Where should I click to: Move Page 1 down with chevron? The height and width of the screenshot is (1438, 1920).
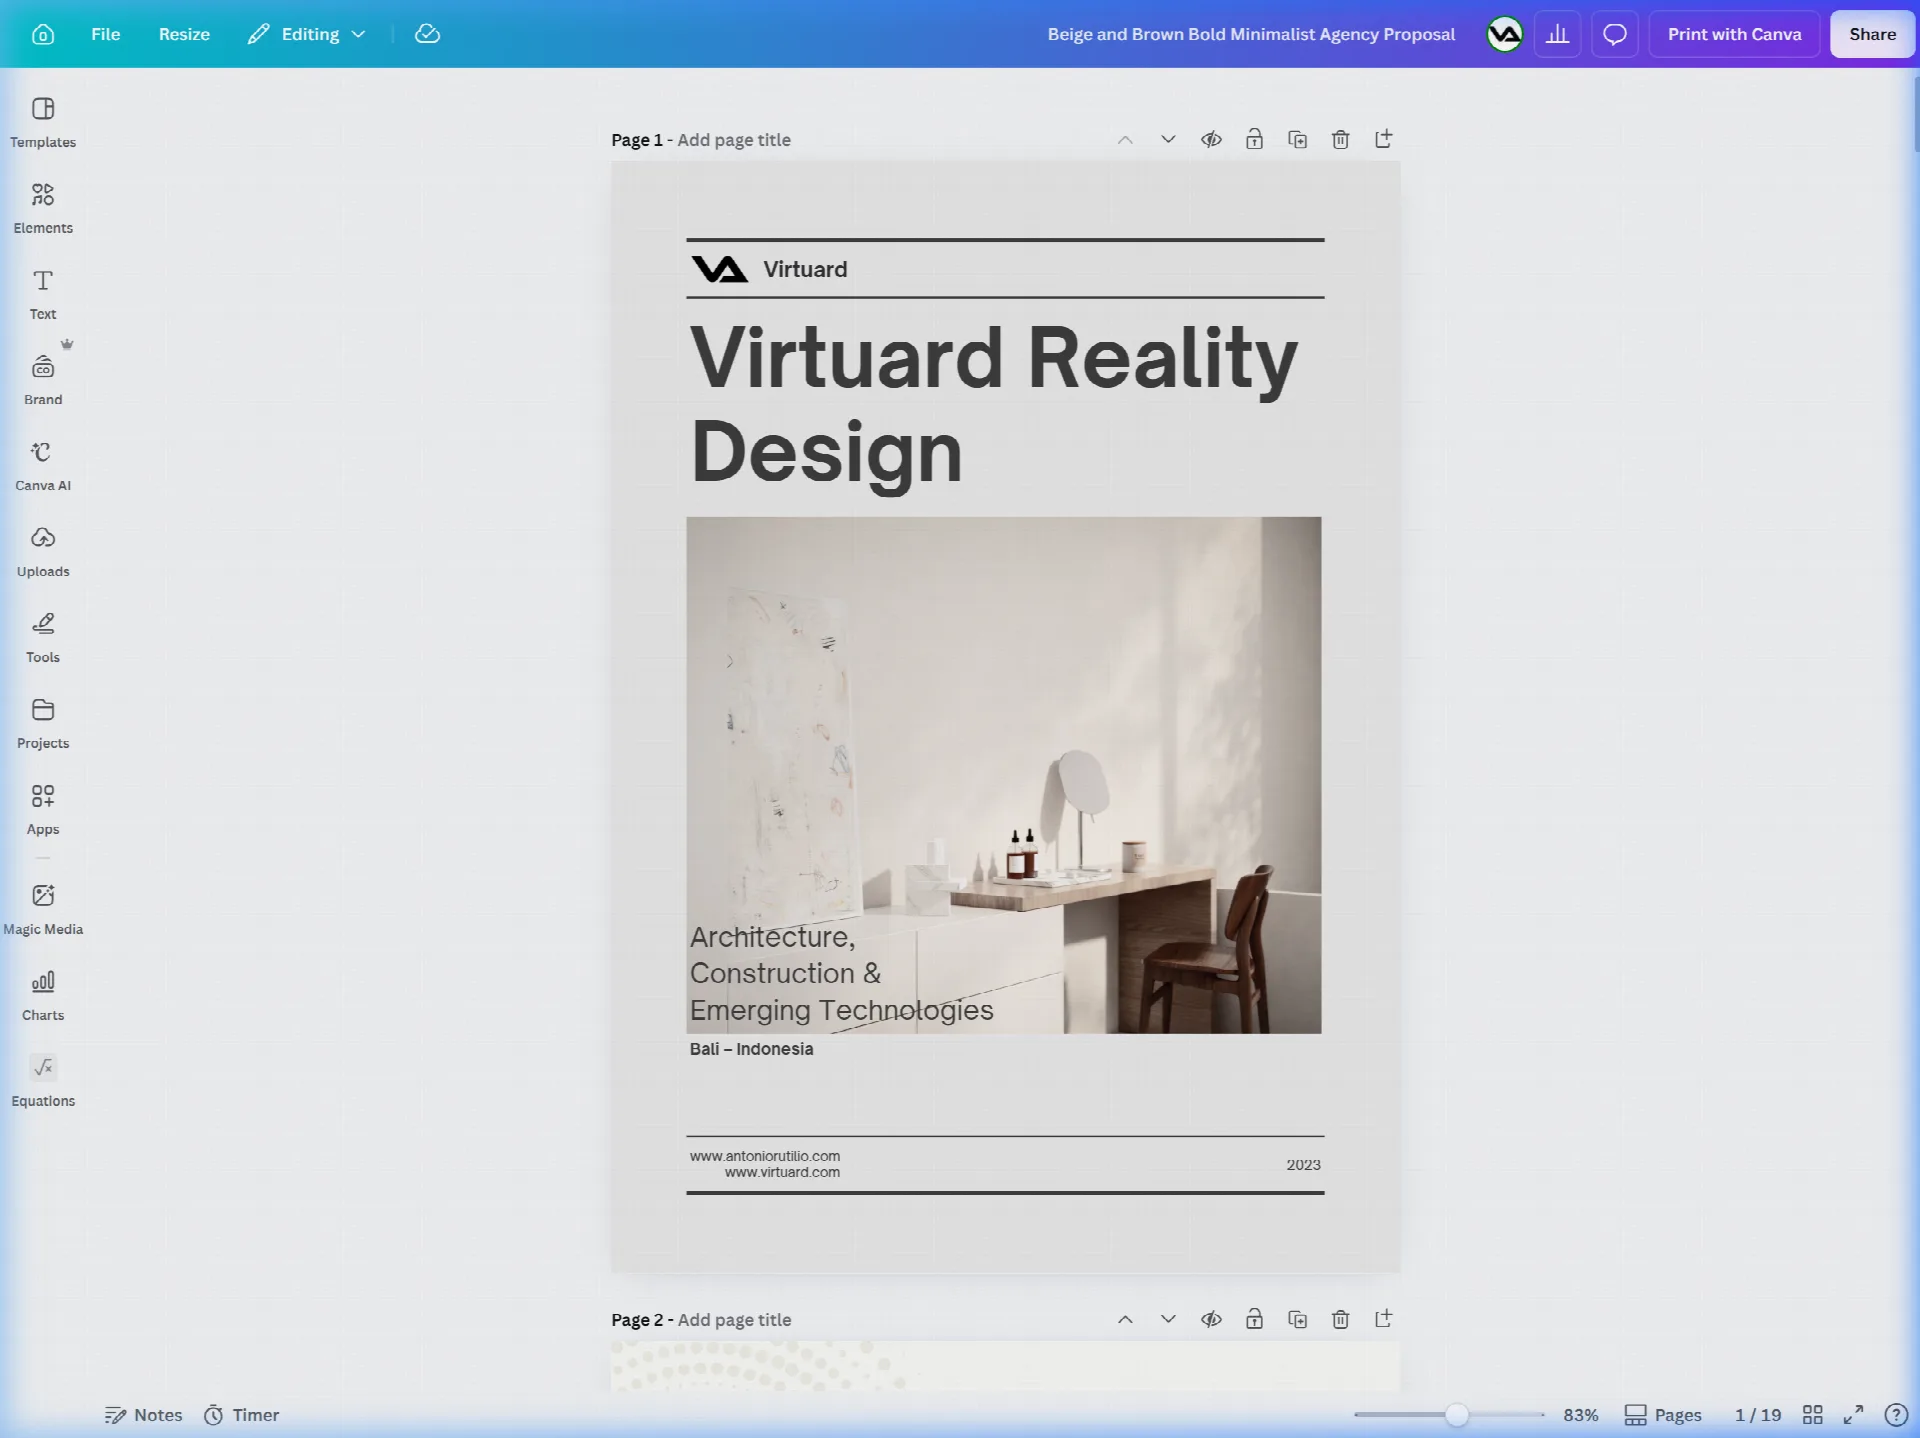(1168, 140)
